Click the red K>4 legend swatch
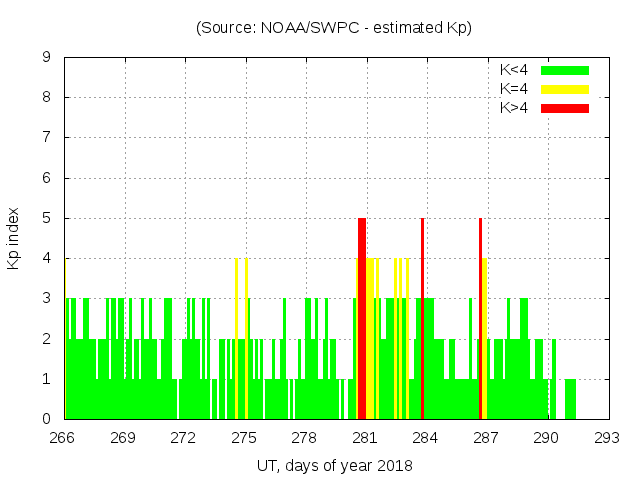Screen dimensions: 640x480 (x=565, y=108)
